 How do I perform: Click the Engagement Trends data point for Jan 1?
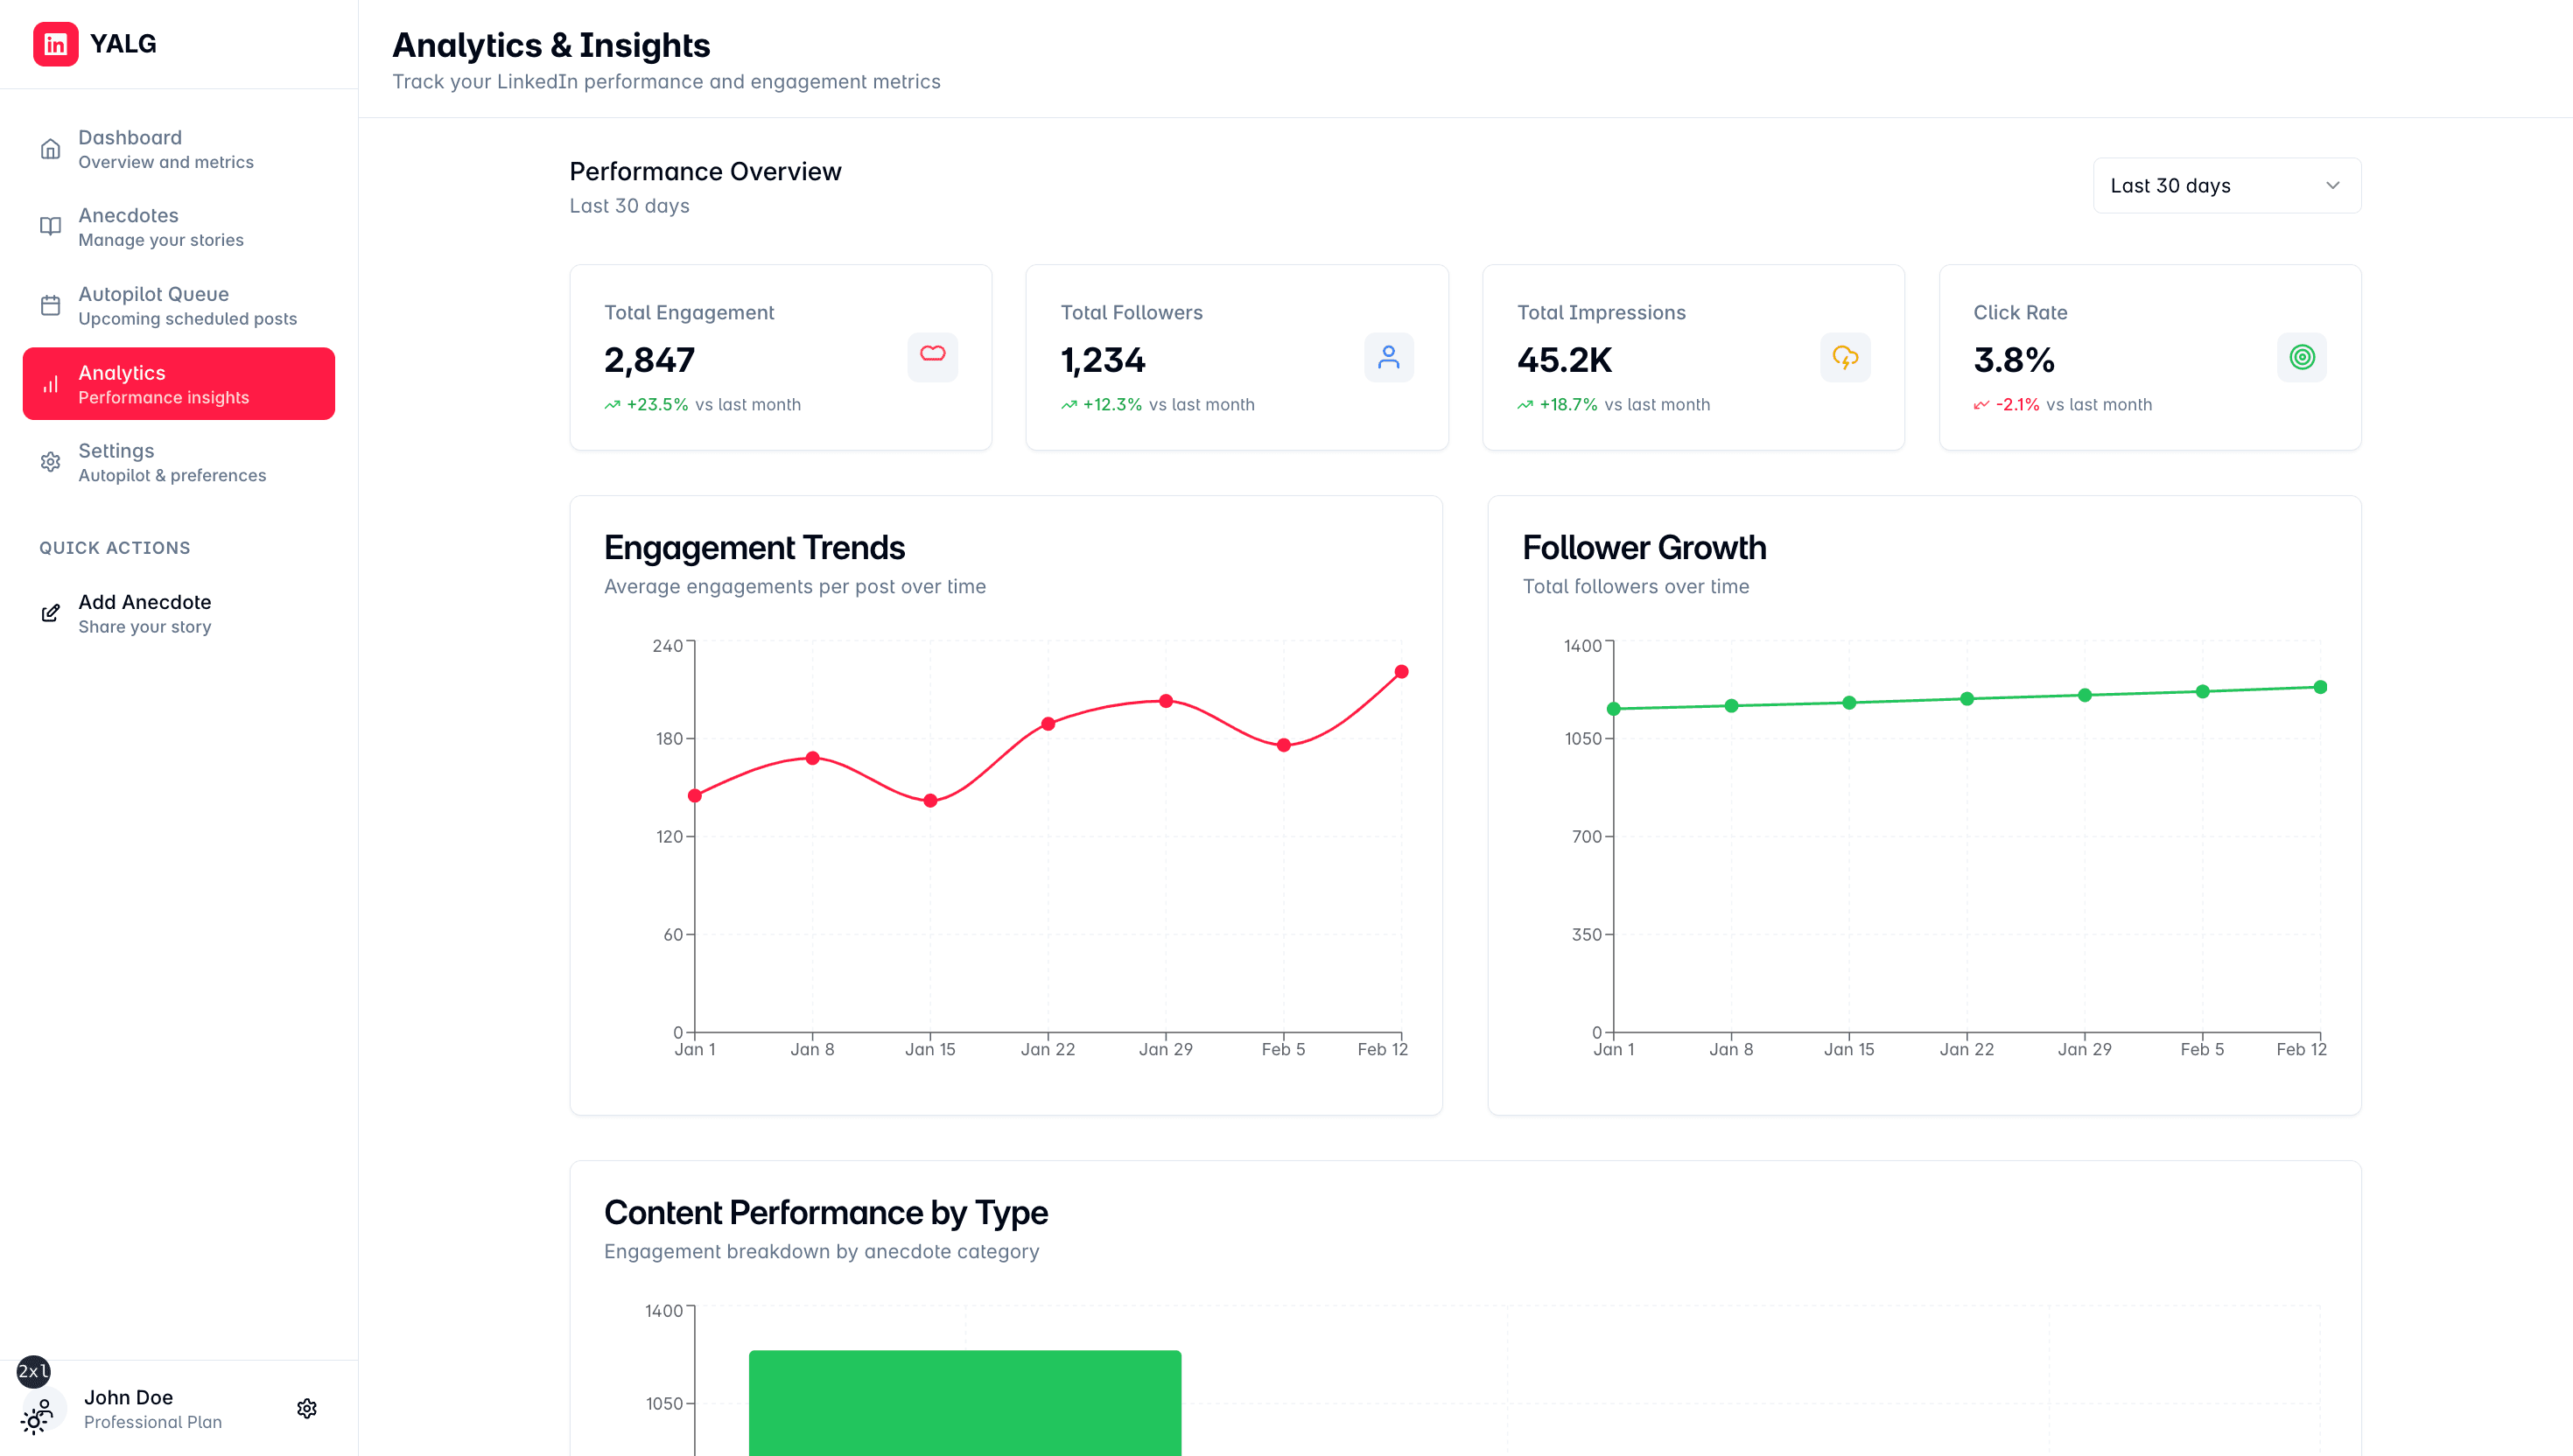(x=695, y=796)
